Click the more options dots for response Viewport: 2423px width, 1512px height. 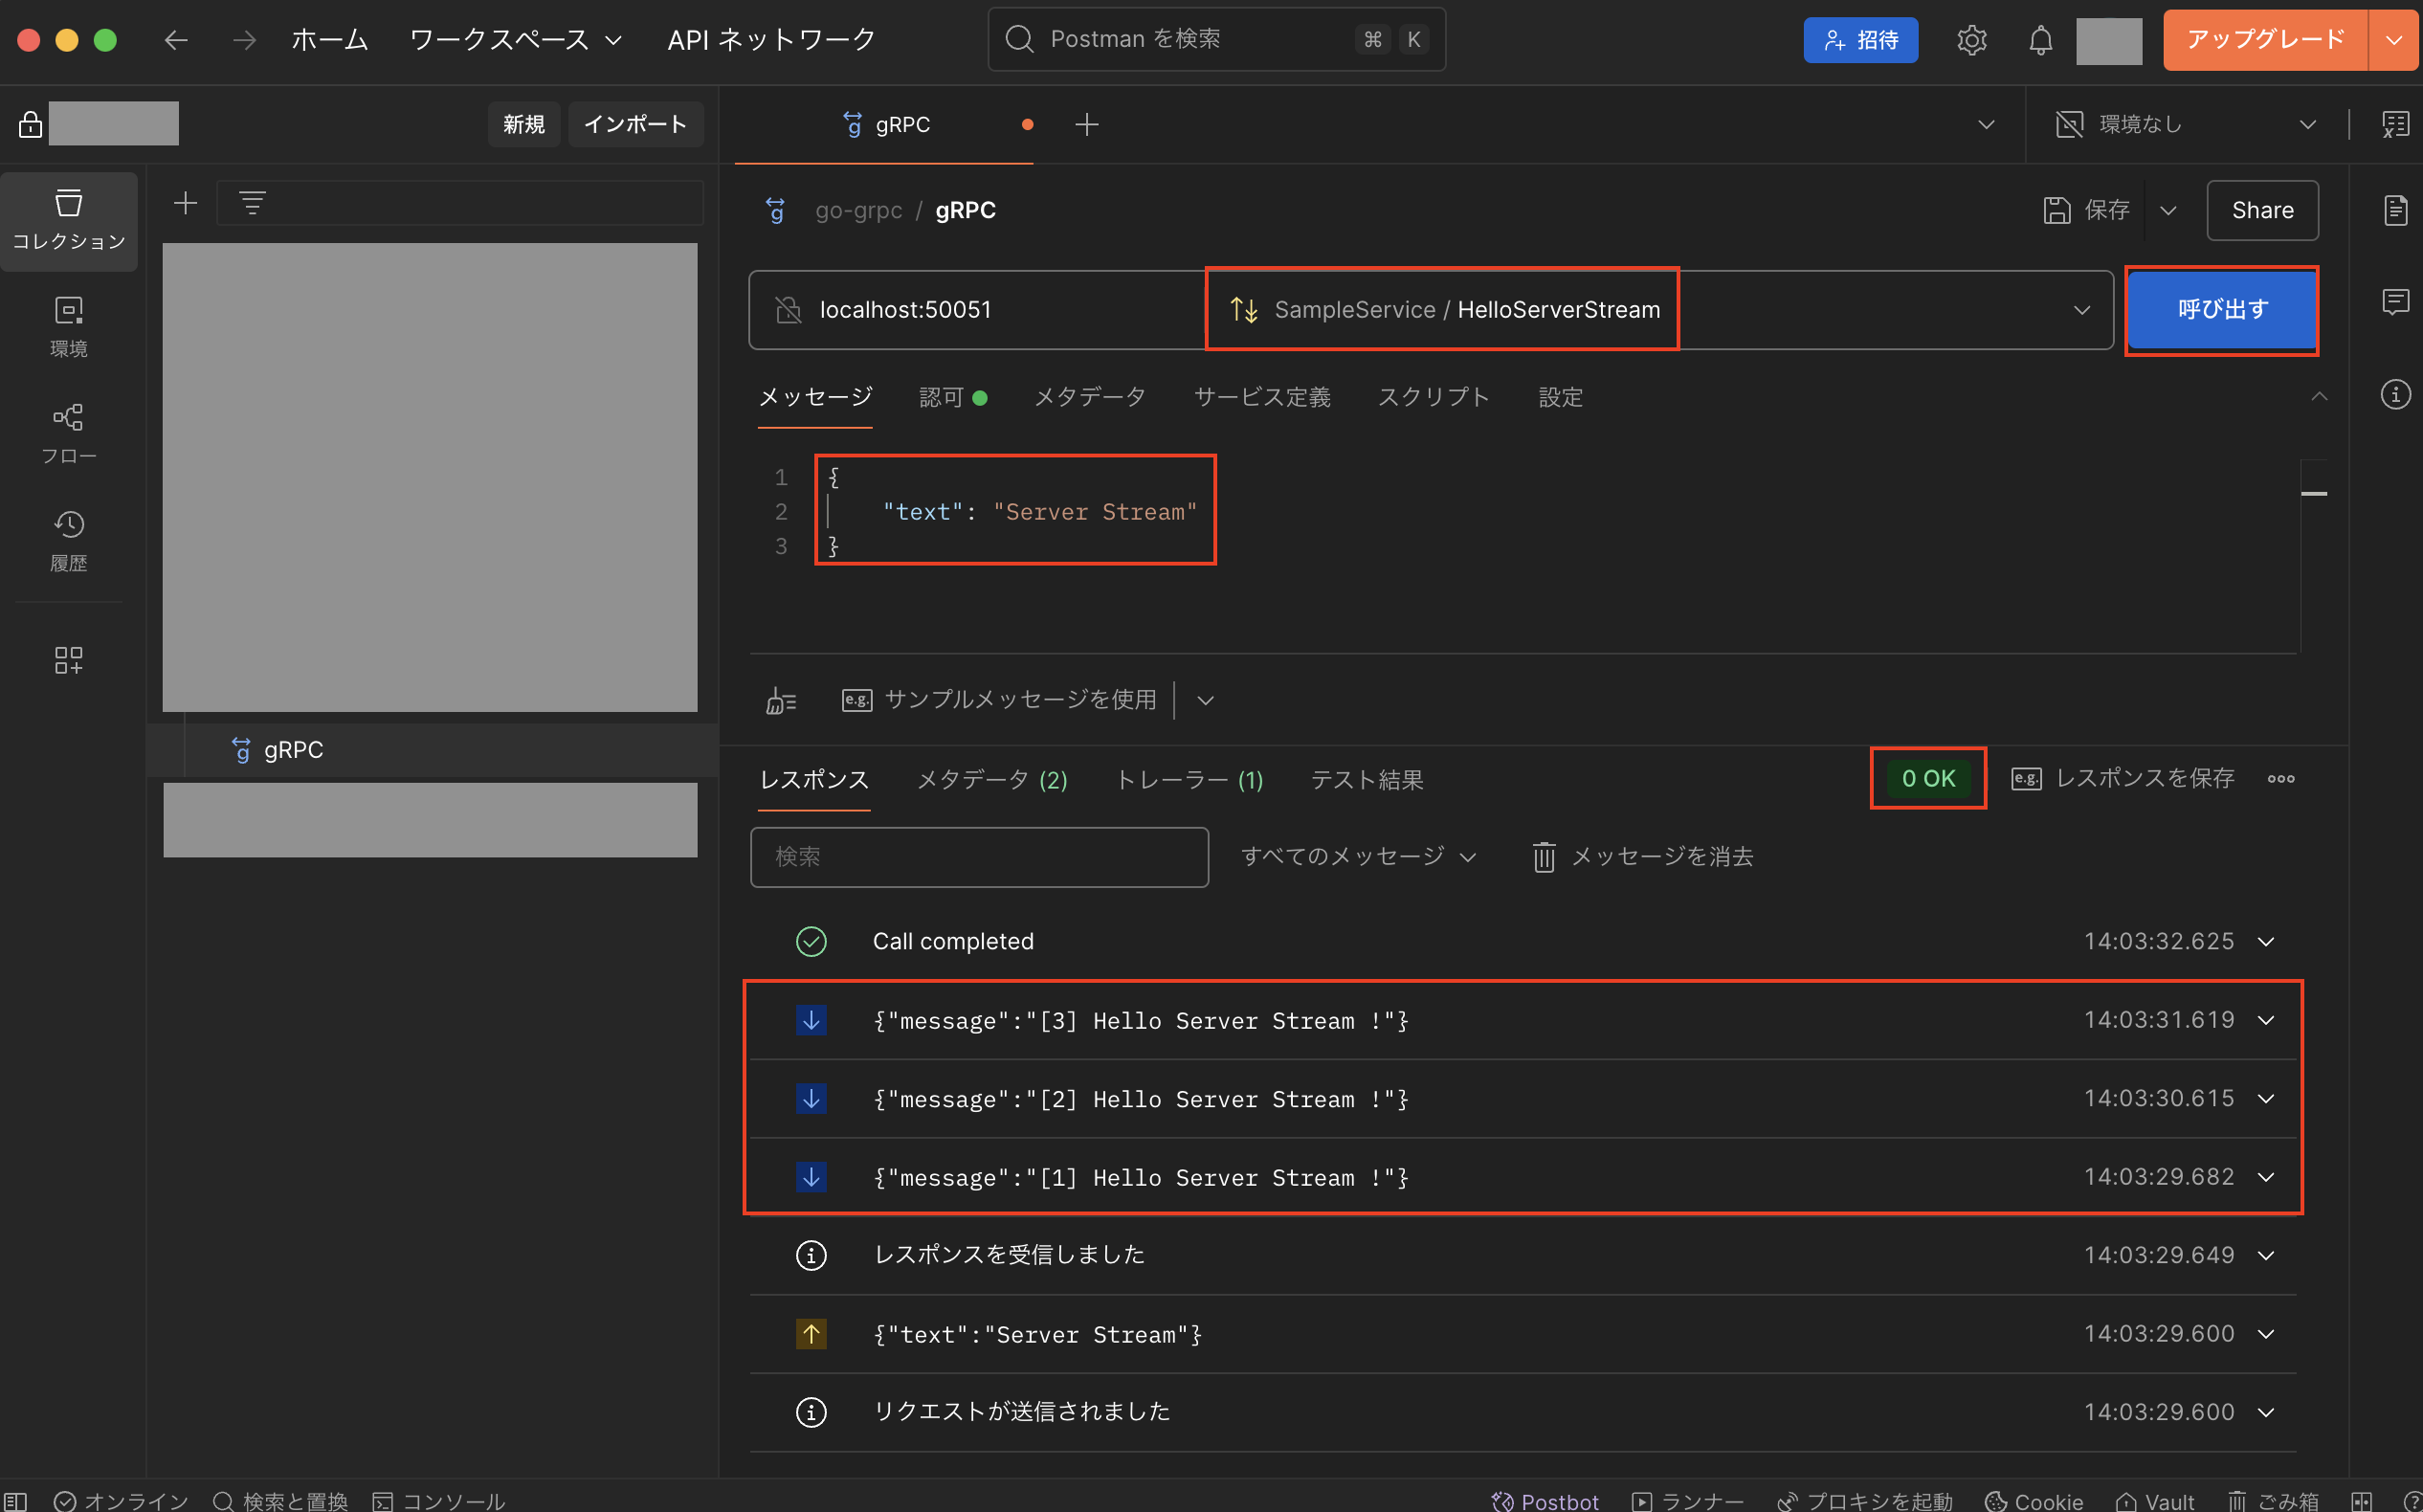click(x=2281, y=778)
